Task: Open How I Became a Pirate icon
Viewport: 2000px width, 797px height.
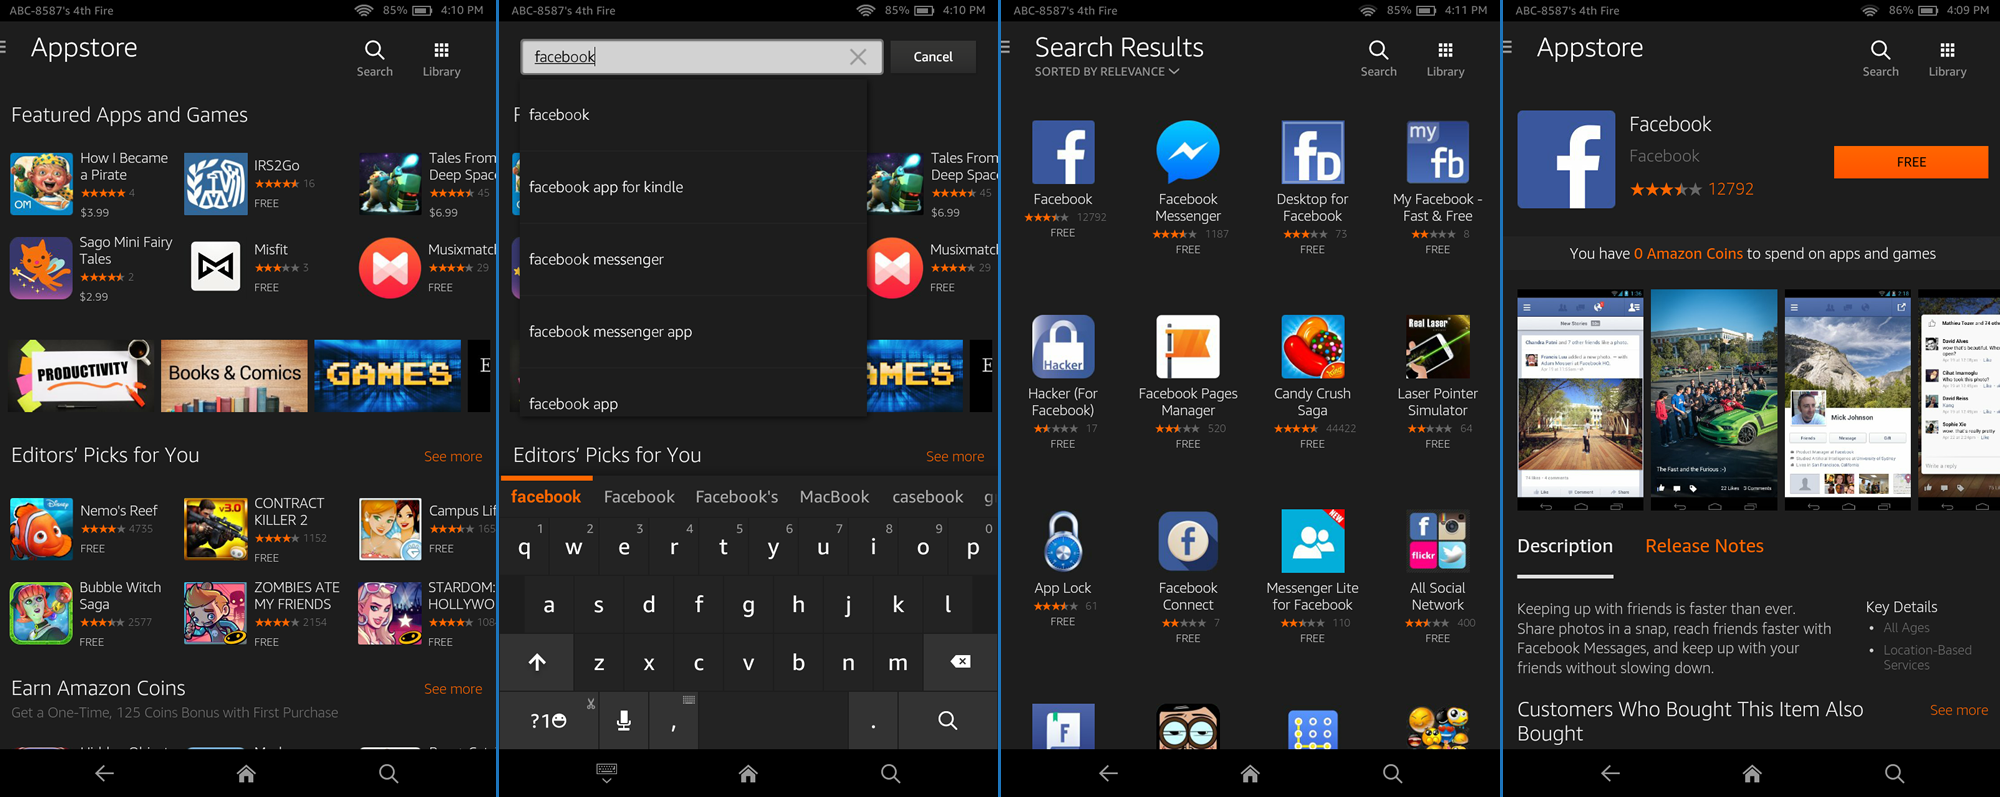Action: [x=41, y=184]
